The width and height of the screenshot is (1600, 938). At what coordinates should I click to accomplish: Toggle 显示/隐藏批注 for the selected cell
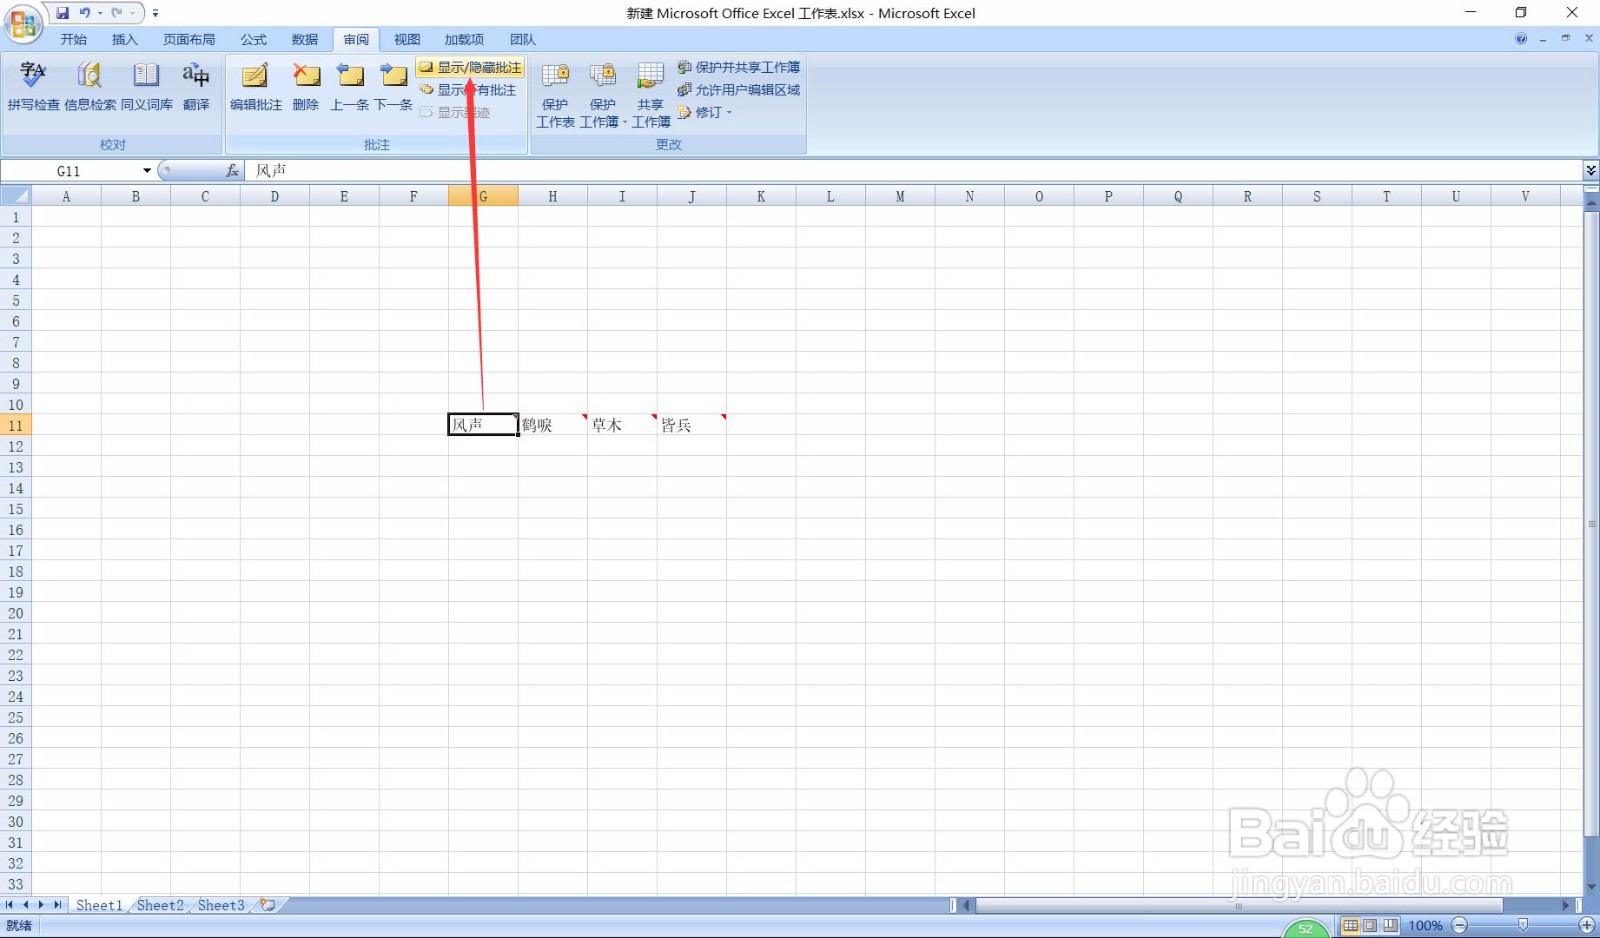point(470,67)
